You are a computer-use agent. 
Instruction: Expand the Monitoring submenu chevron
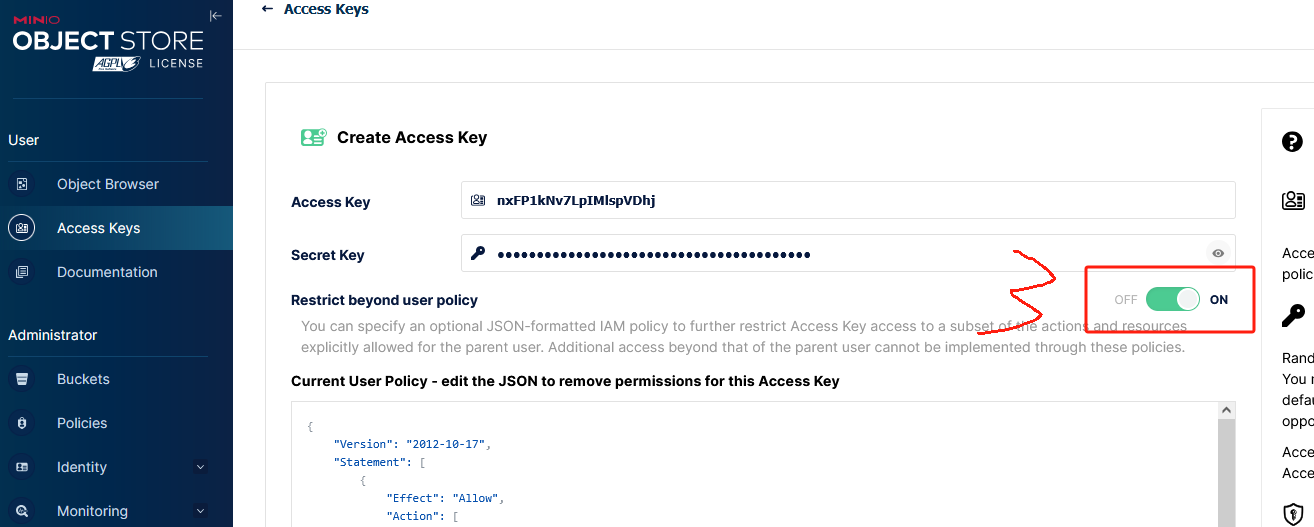coord(200,511)
